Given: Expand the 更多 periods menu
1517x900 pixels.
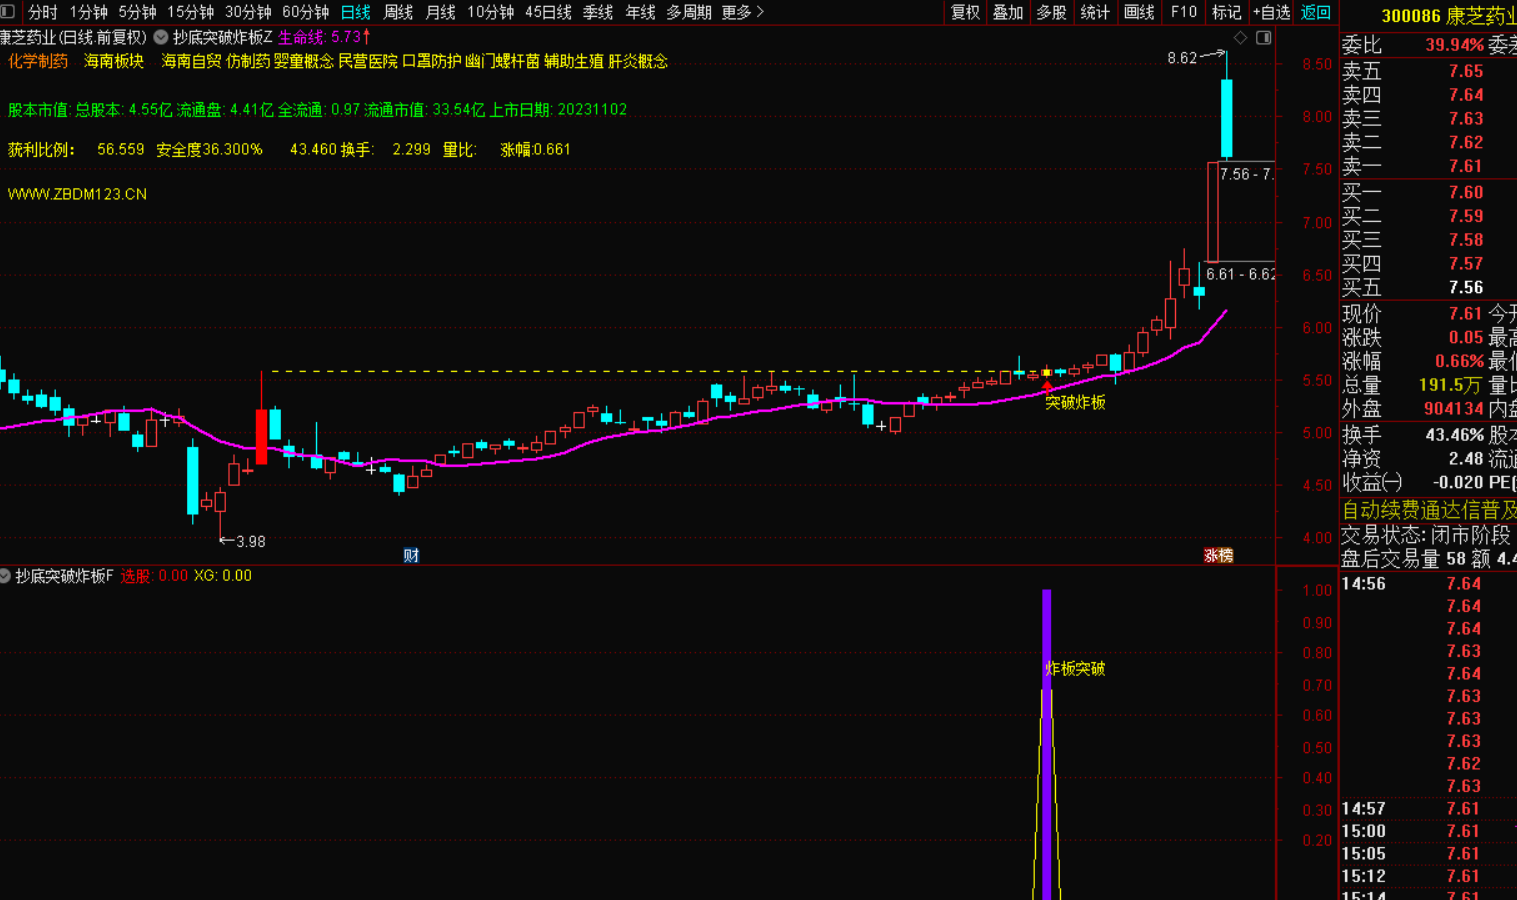Looking at the screenshot, I should click(743, 12).
